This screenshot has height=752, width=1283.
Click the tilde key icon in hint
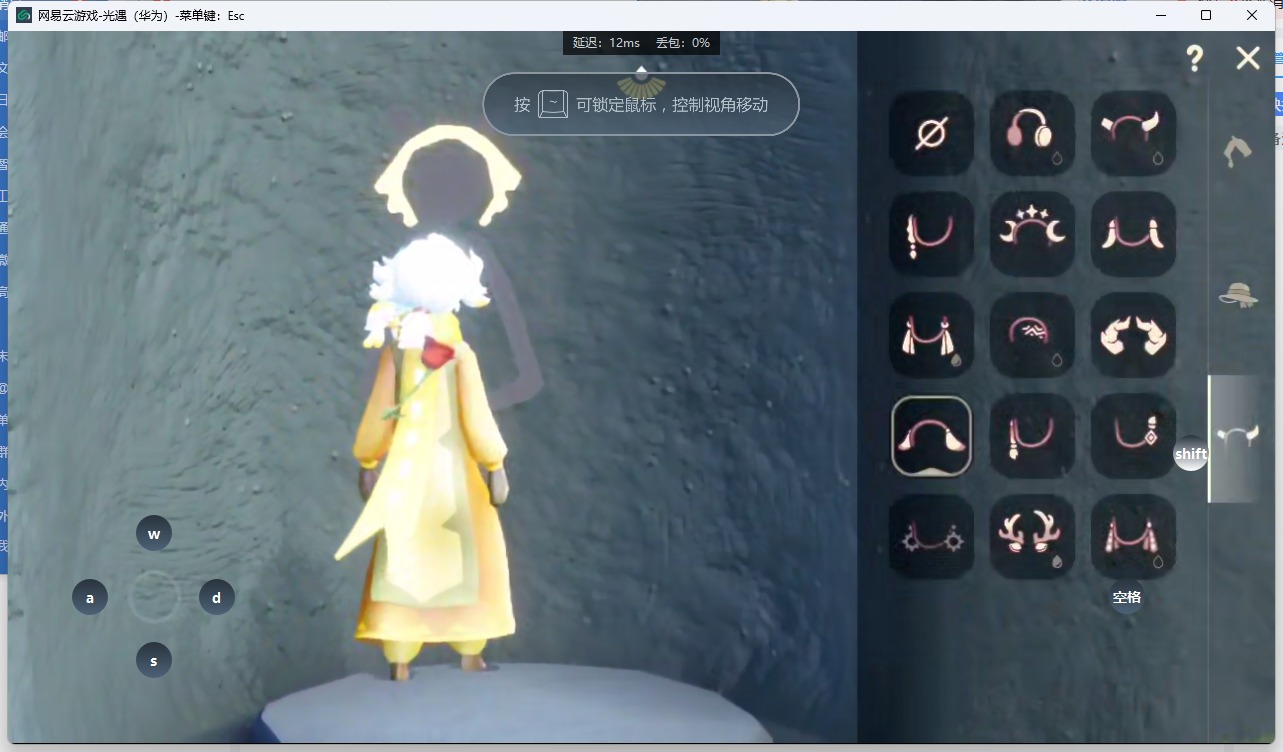point(553,104)
